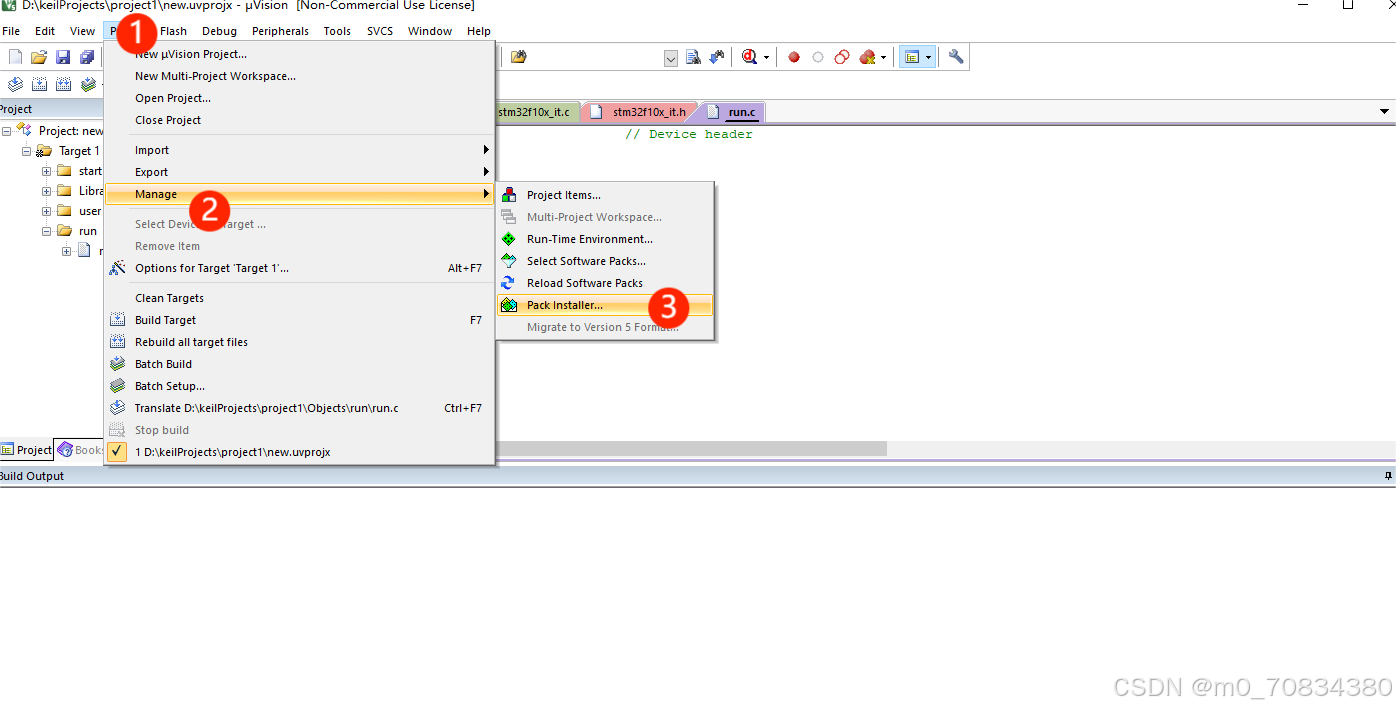Click the Incremental Find toolbar icon

point(717,58)
